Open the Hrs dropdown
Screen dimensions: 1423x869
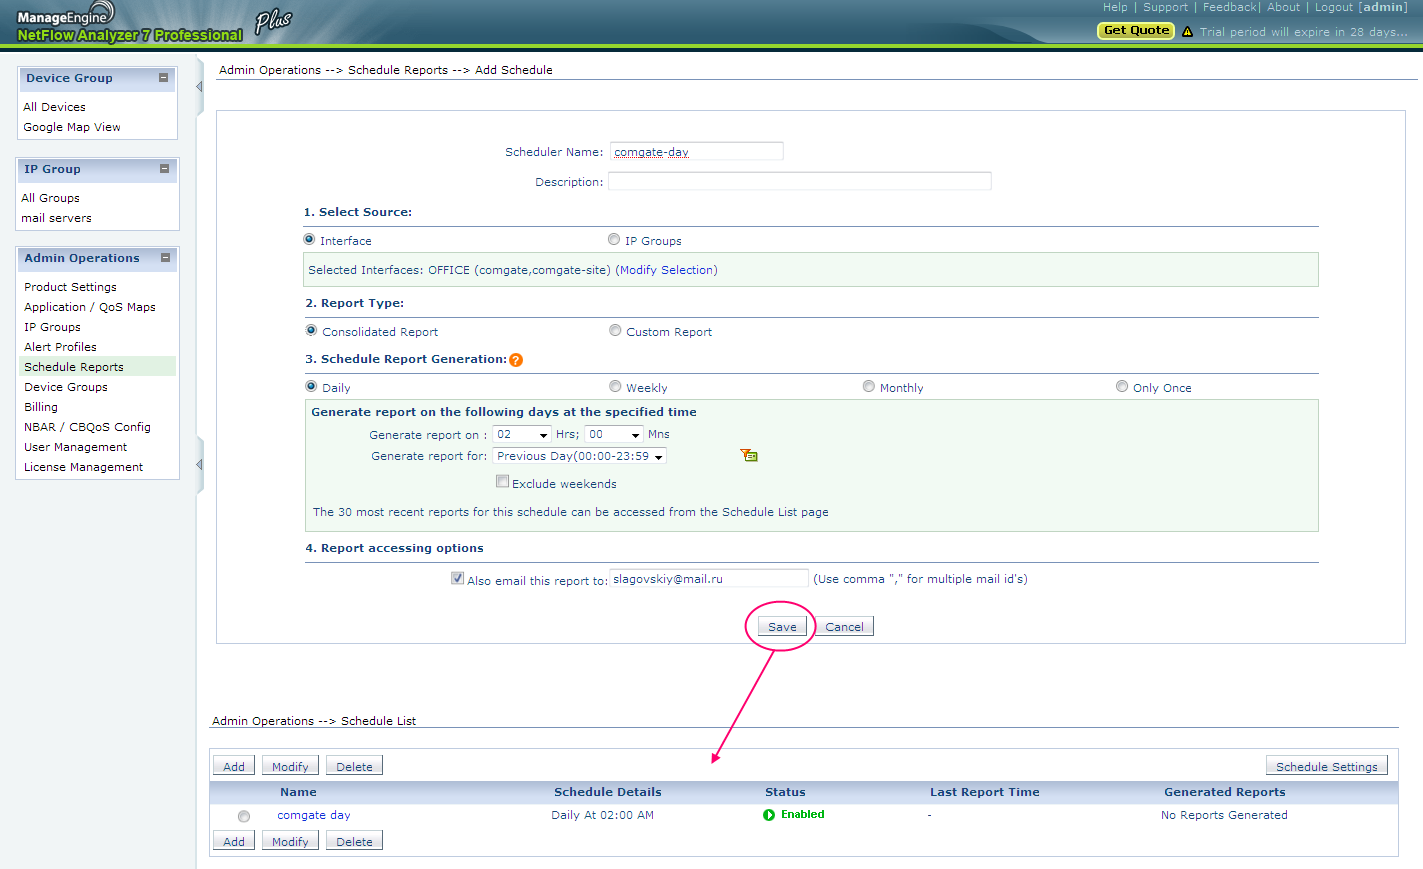(x=522, y=435)
